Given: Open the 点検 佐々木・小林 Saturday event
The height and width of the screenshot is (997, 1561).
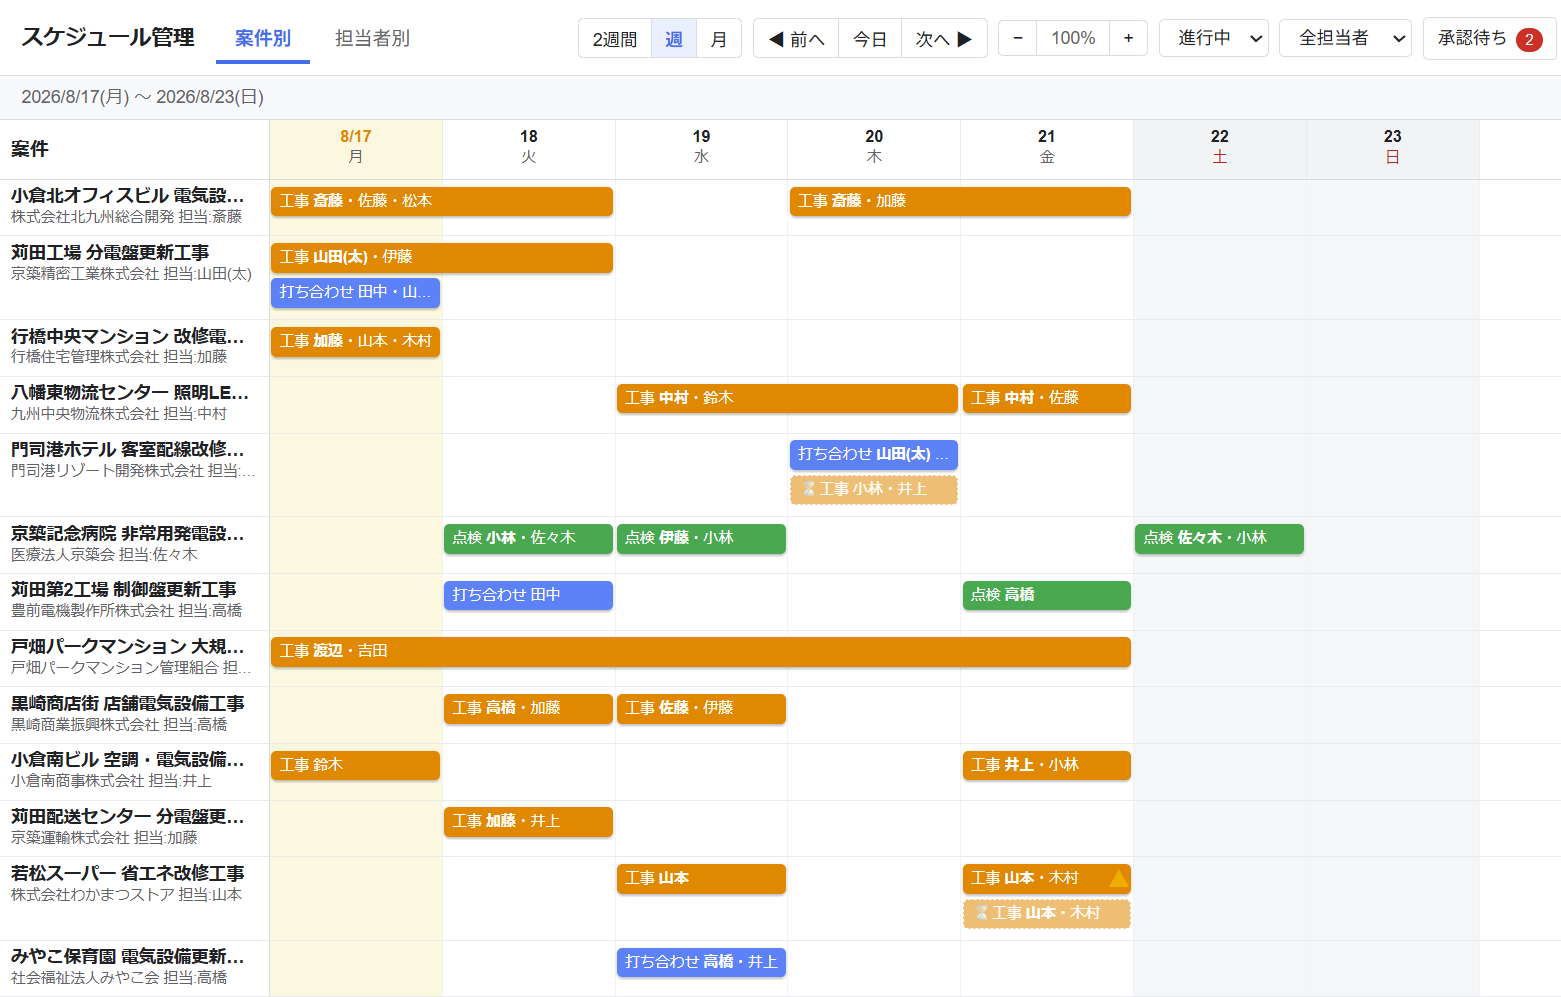Looking at the screenshot, I should tap(1219, 538).
